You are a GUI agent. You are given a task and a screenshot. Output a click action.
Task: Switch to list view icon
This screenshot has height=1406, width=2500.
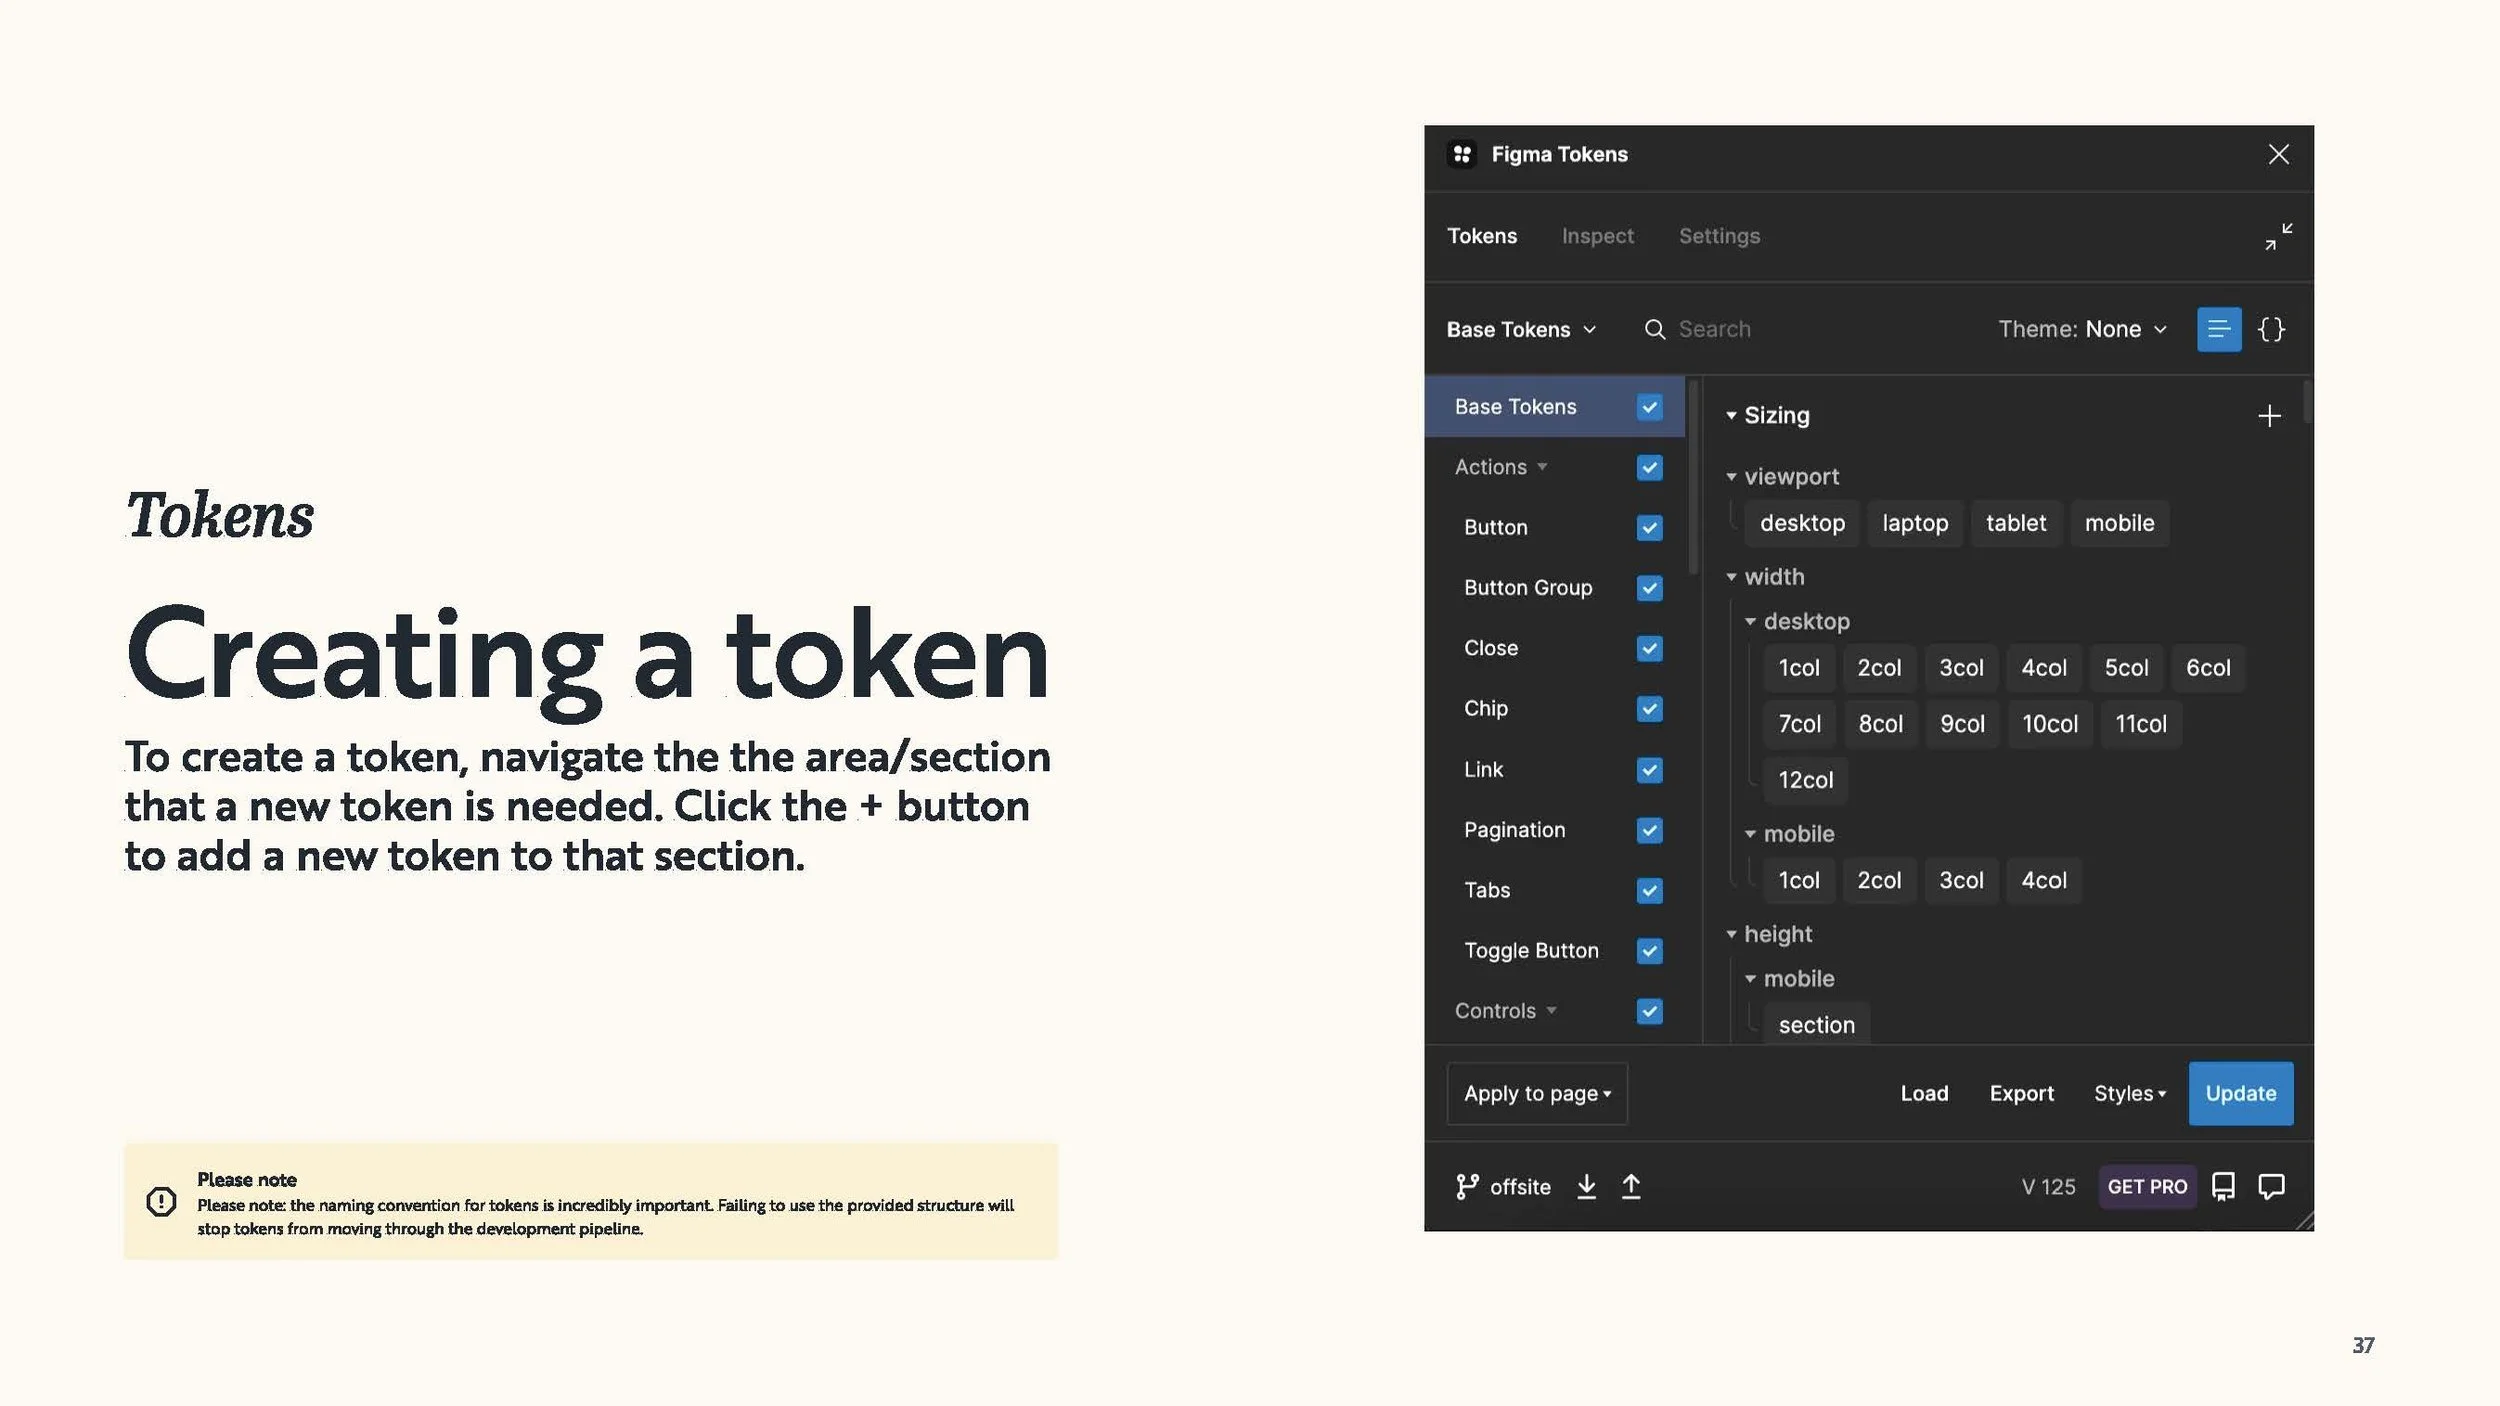2218,329
